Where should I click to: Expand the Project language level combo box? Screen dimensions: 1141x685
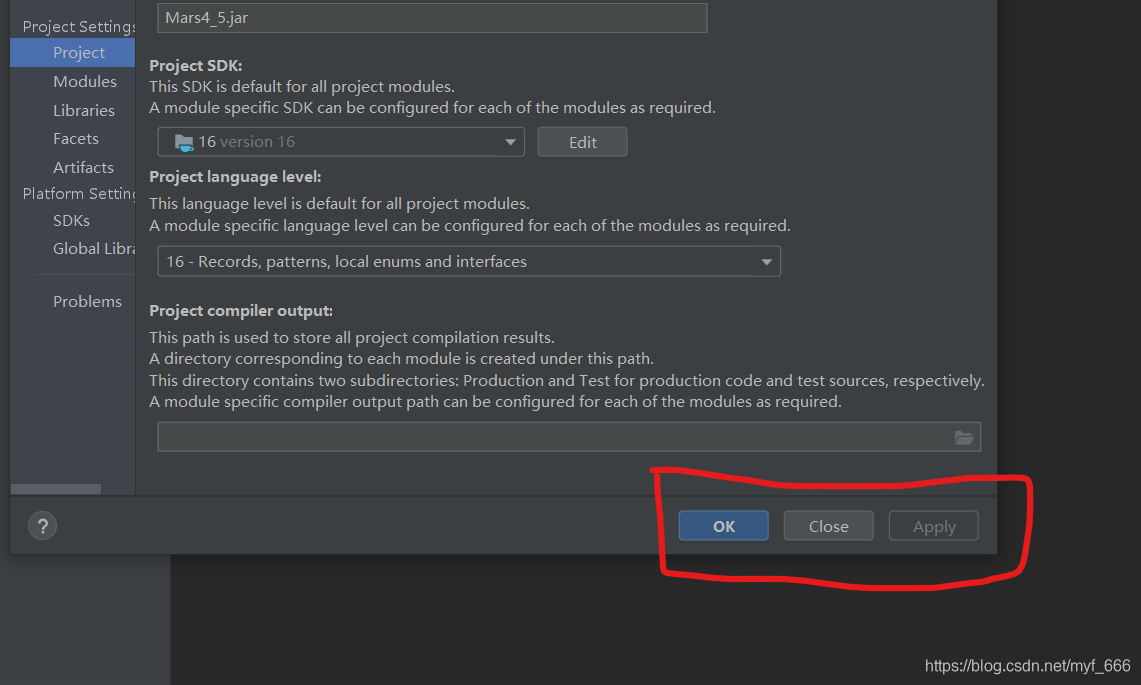click(469, 261)
